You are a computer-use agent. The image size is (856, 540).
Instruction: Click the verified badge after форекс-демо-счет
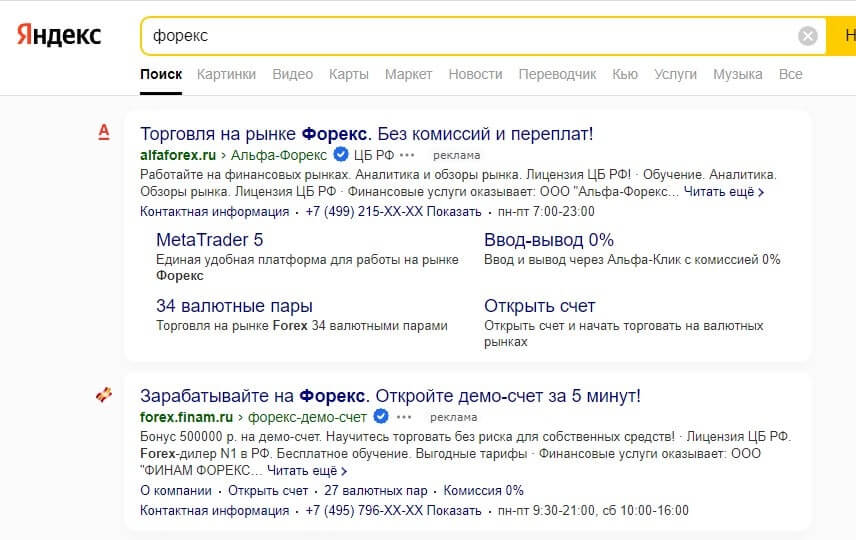click(x=381, y=417)
